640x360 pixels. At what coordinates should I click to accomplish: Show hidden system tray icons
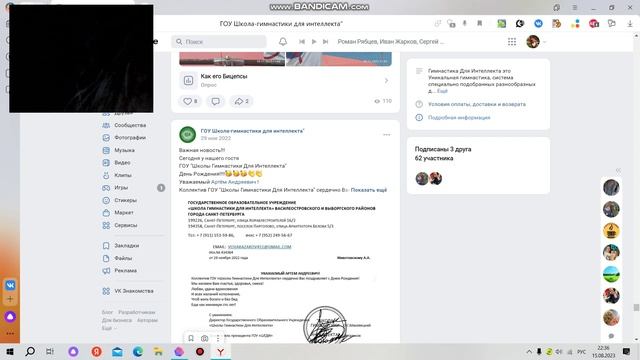coord(529,351)
